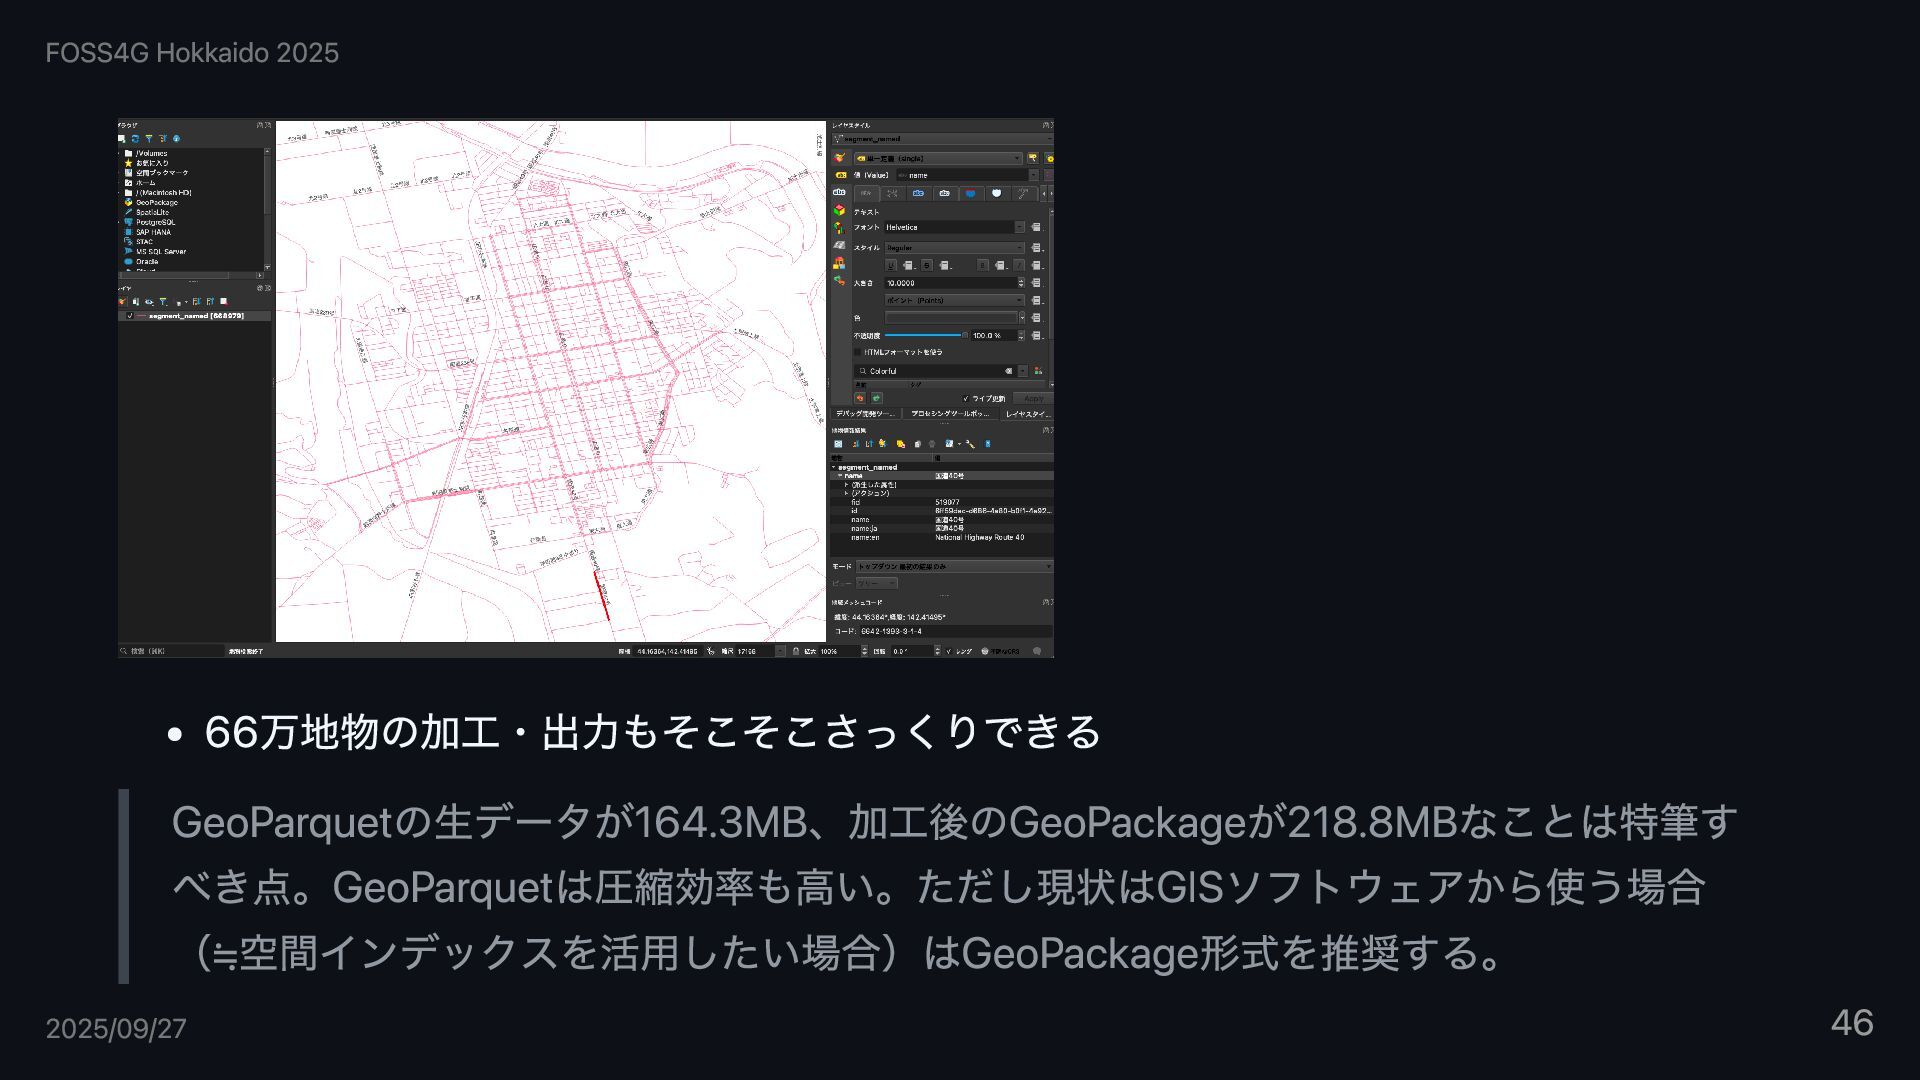Switch to the debugging tools tab

865,413
